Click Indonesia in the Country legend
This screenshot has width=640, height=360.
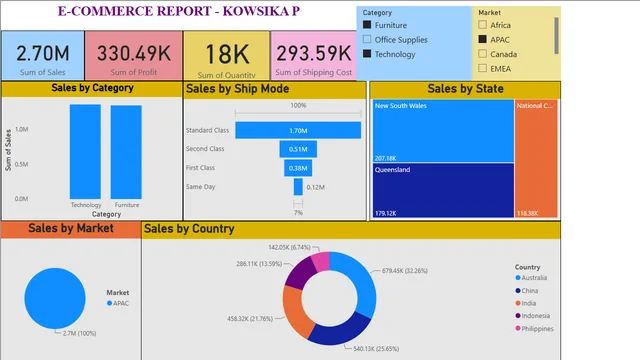pyautogui.click(x=533, y=316)
